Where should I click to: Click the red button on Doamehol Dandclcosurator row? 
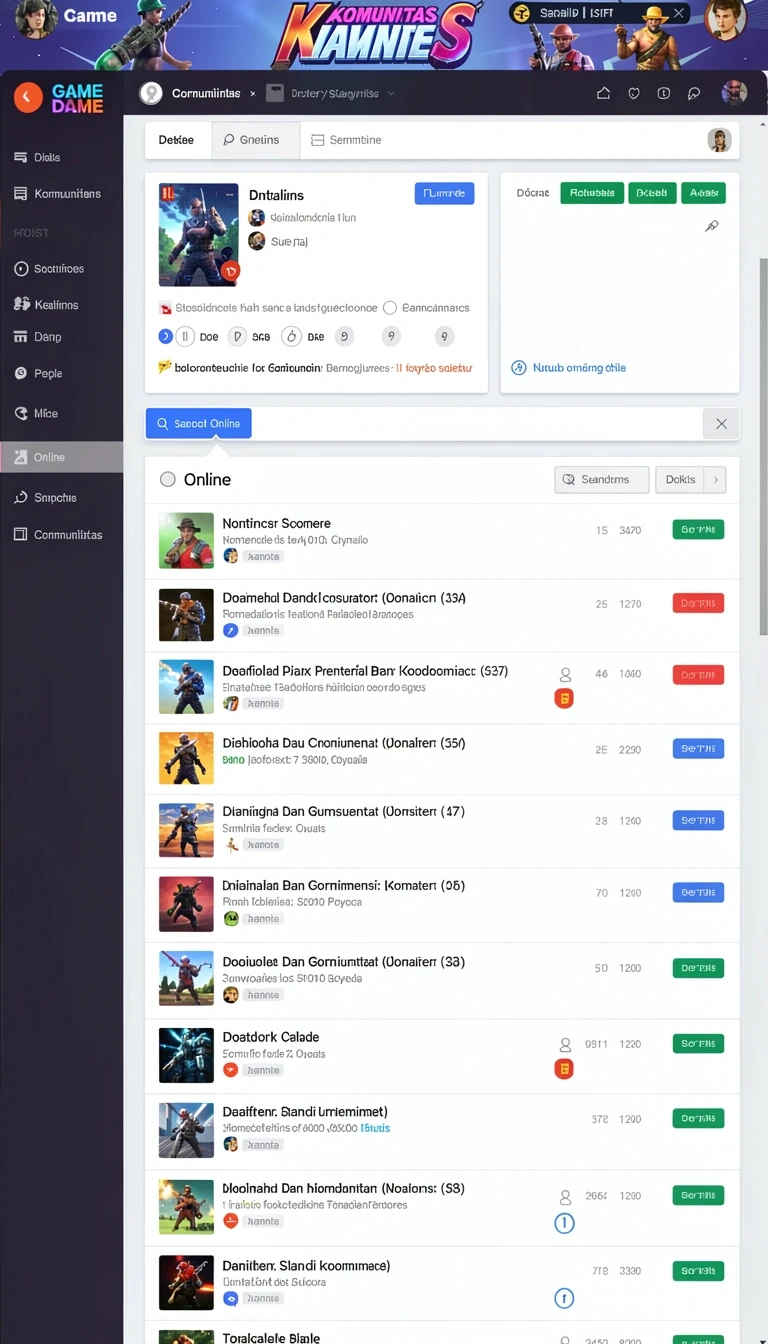point(698,603)
